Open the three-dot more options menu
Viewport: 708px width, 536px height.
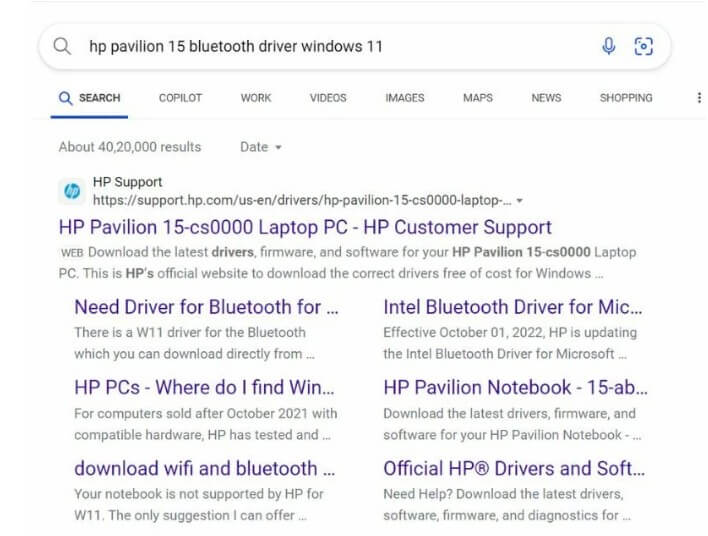[699, 98]
